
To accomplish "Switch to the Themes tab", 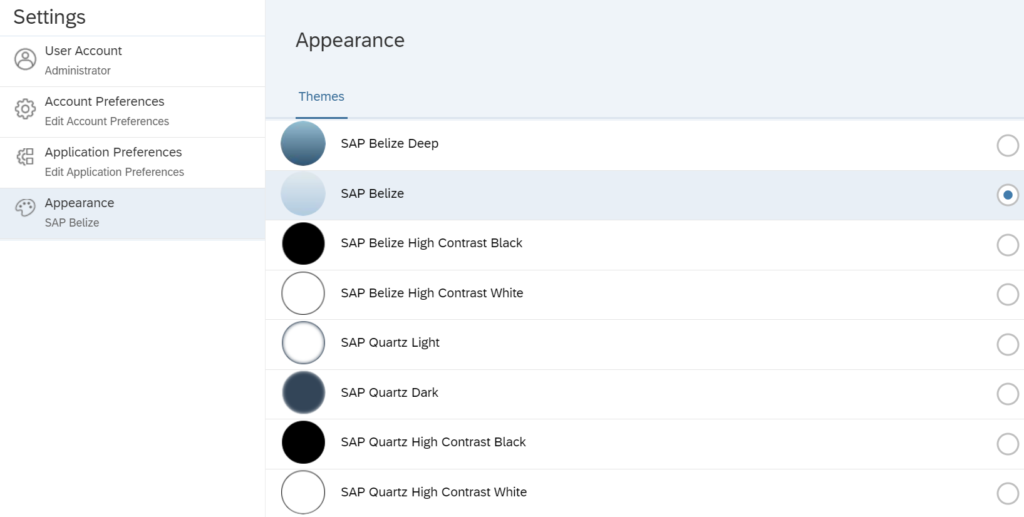I will coord(321,97).
